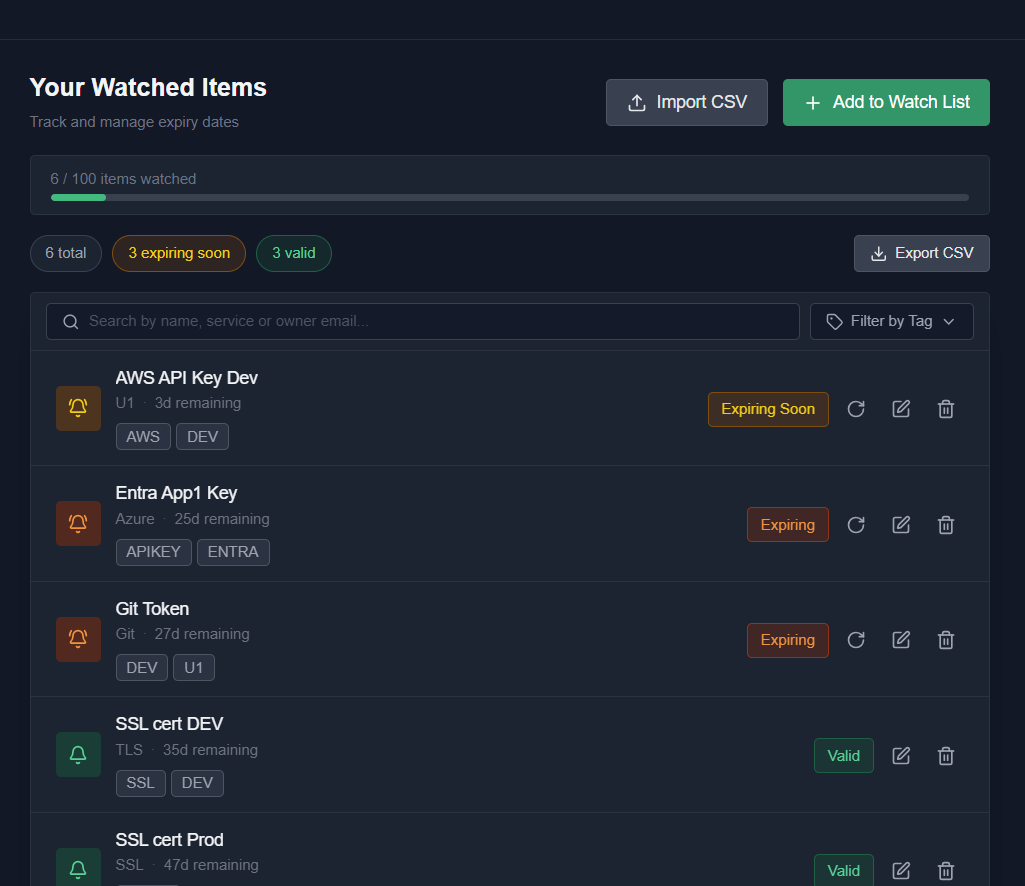Select the 3 expiring soon filter
Image resolution: width=1025 pixels, height=886 pixels.
click(x=179, y=253)
